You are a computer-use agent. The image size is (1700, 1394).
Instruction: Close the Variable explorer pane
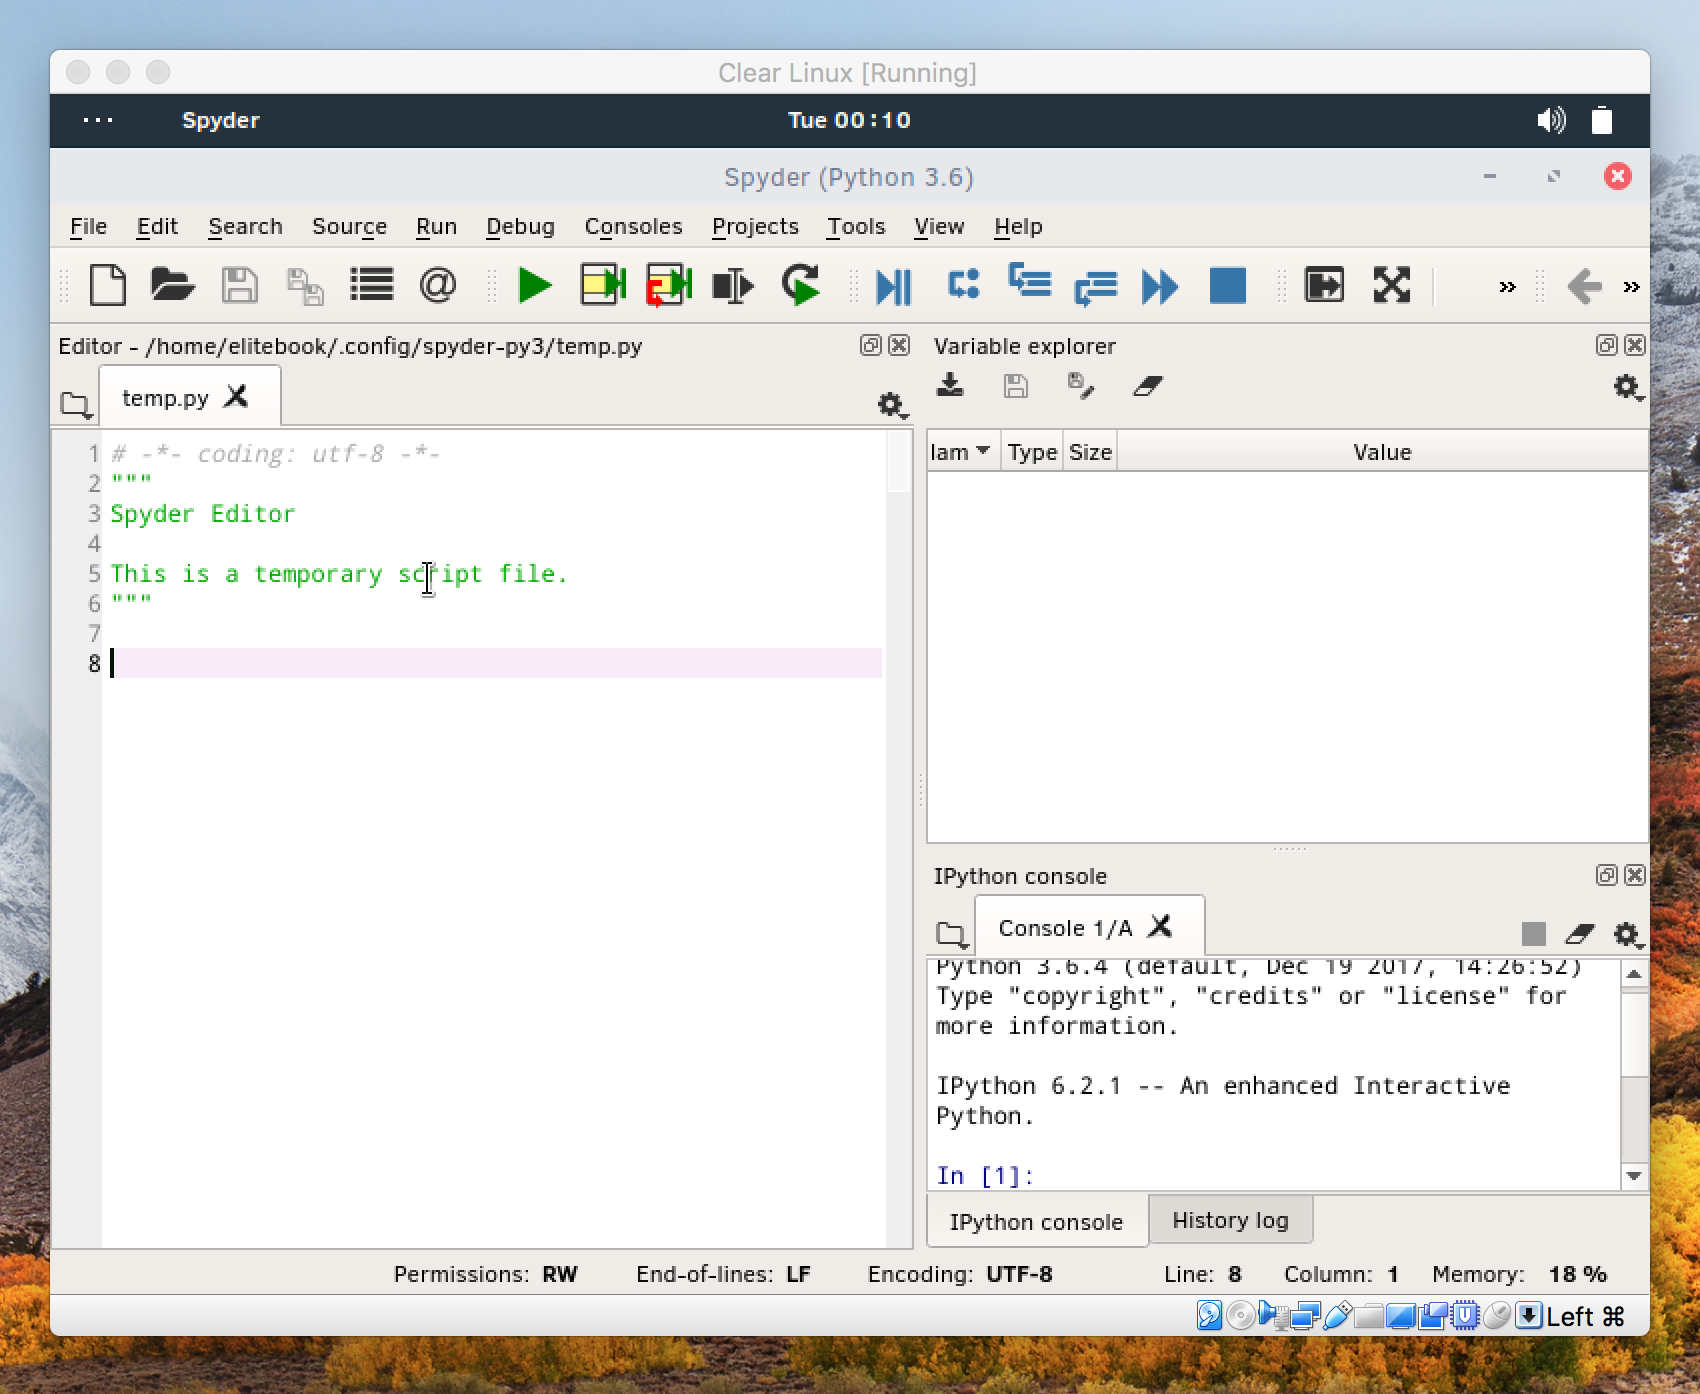click(1635, 345)
